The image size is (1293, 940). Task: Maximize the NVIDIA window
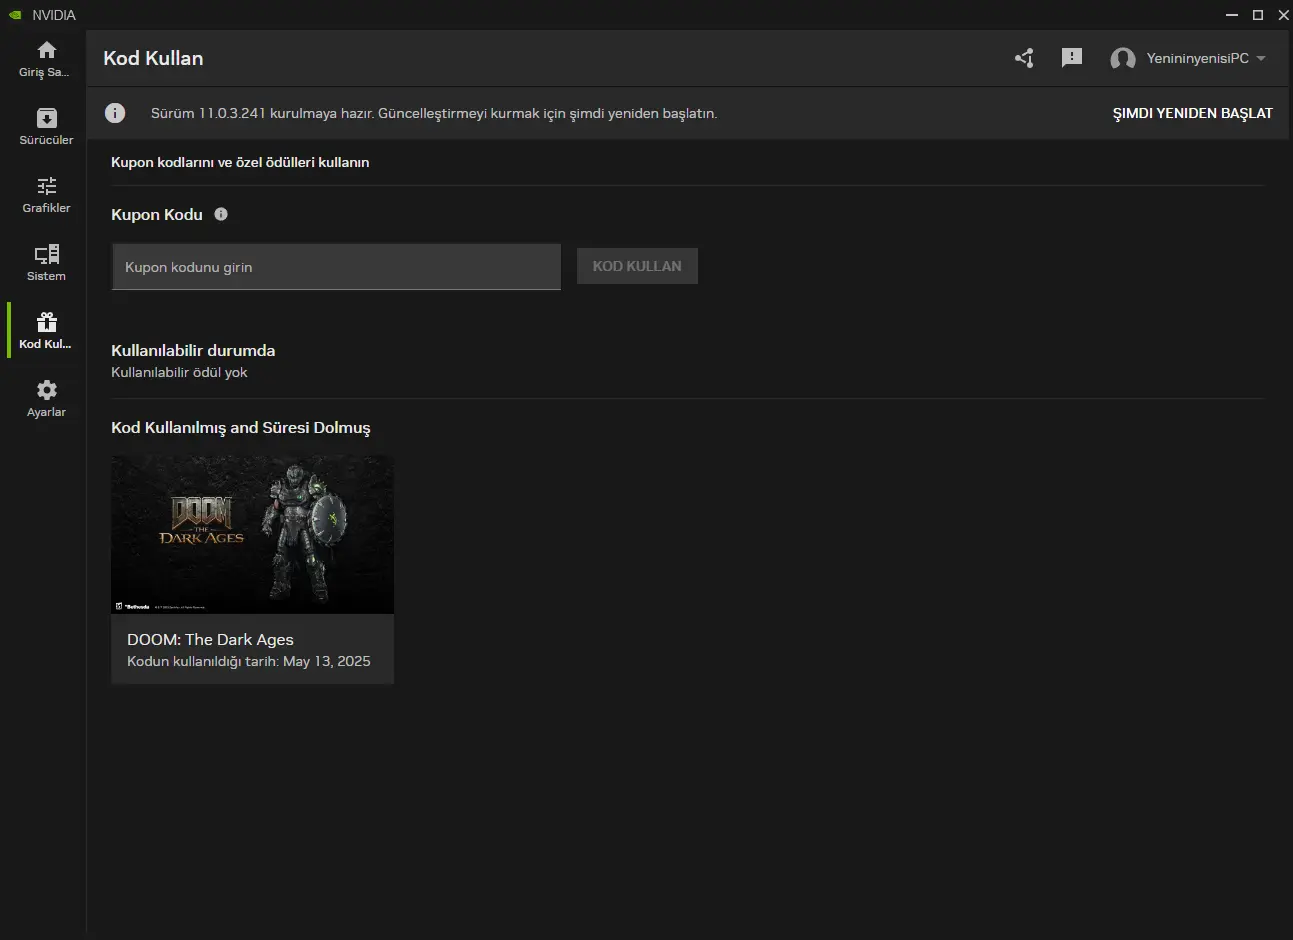[1258, 15]
